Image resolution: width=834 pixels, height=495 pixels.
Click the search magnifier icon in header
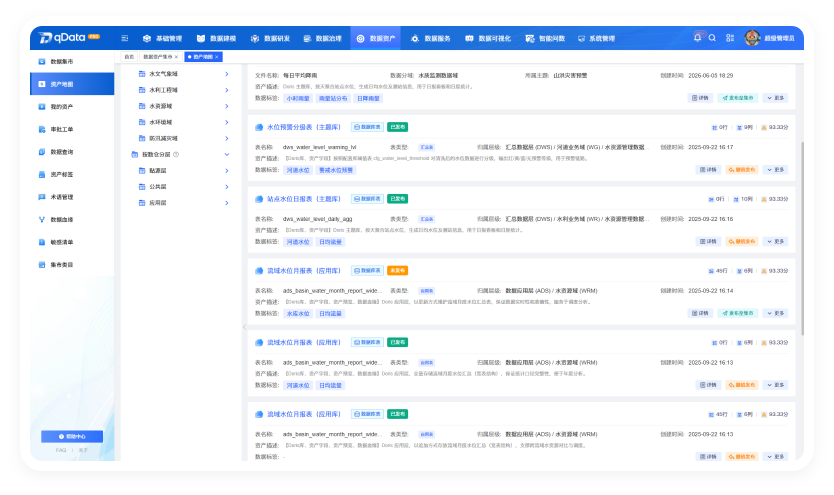(712, 38)
